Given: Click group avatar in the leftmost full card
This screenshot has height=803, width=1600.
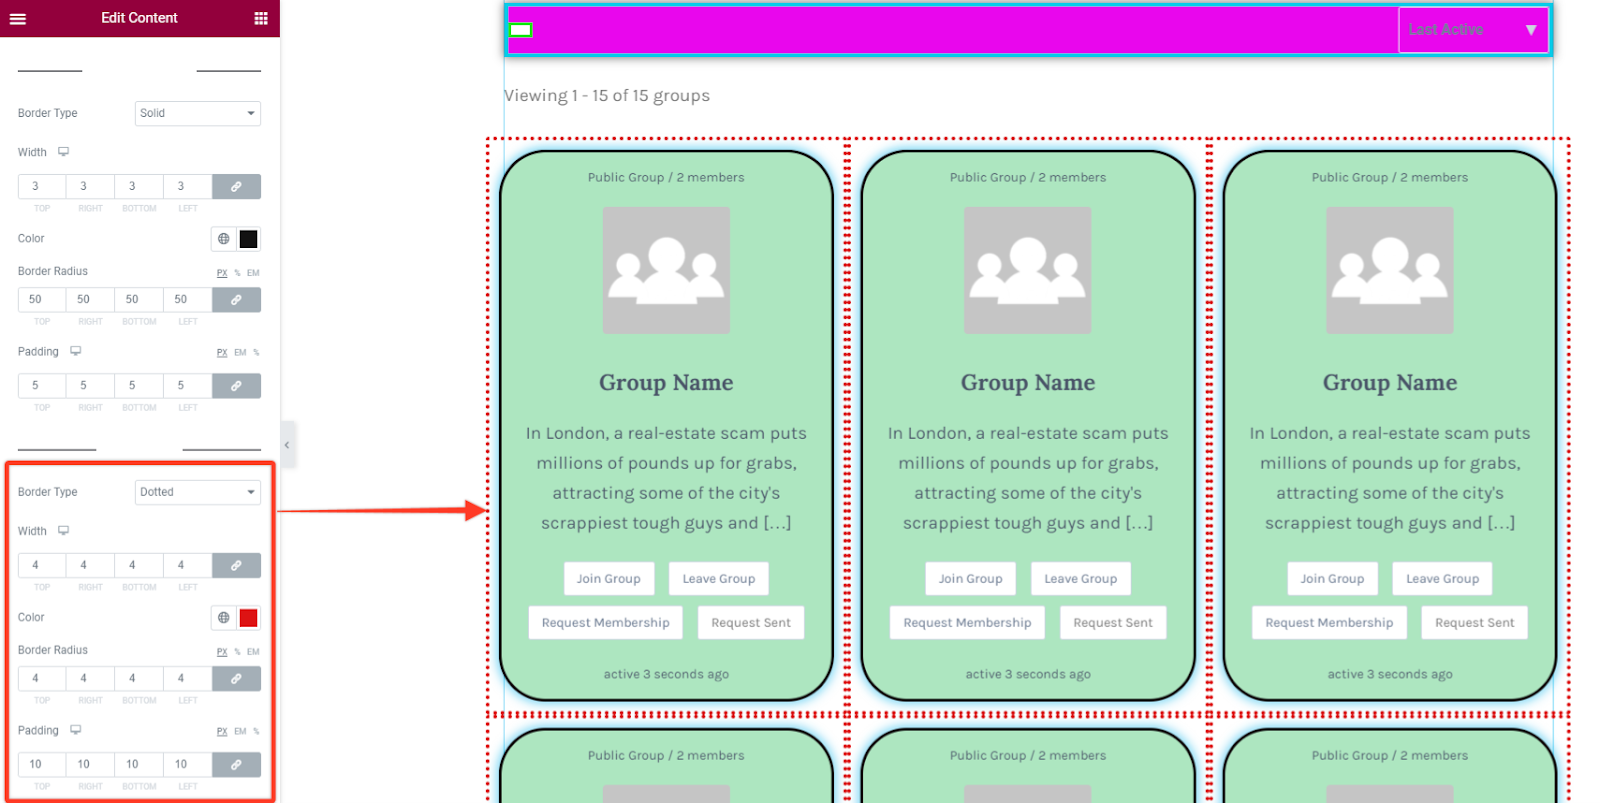Looking at the screenshot, I should coord(666,270).
